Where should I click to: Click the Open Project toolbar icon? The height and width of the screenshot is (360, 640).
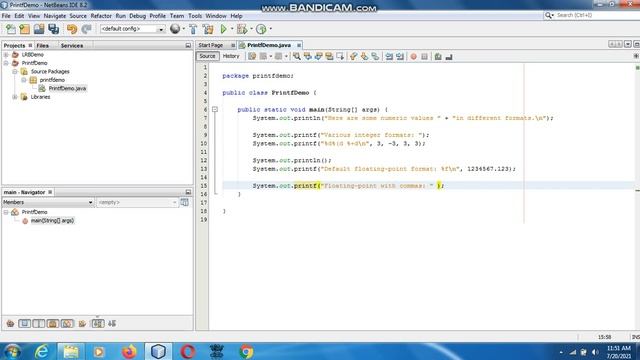[39, 29]
